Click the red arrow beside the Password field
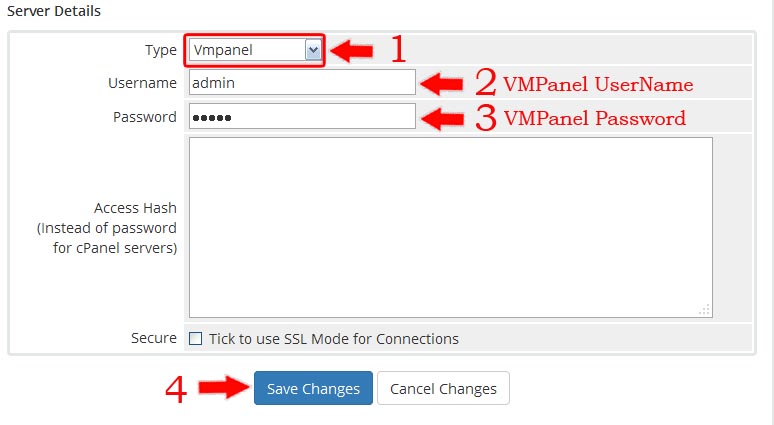 tap(443, 118)
